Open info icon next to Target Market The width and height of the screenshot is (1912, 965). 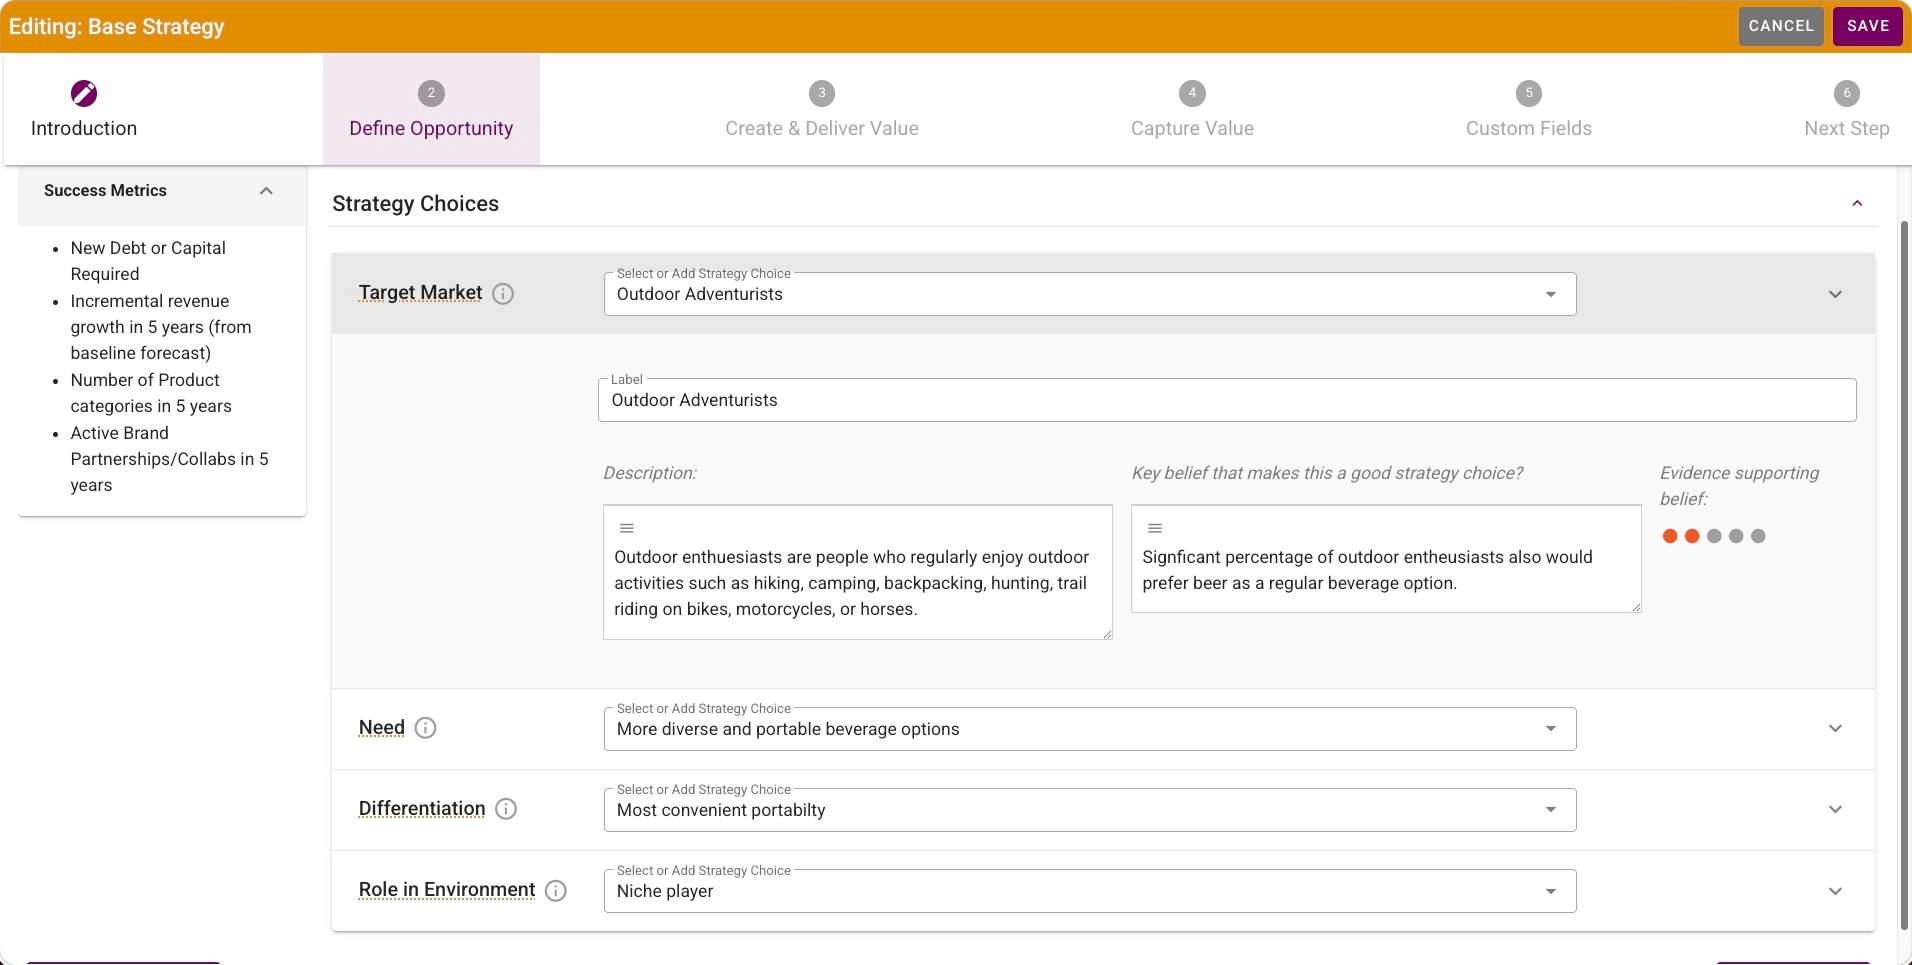pos(503,294)
